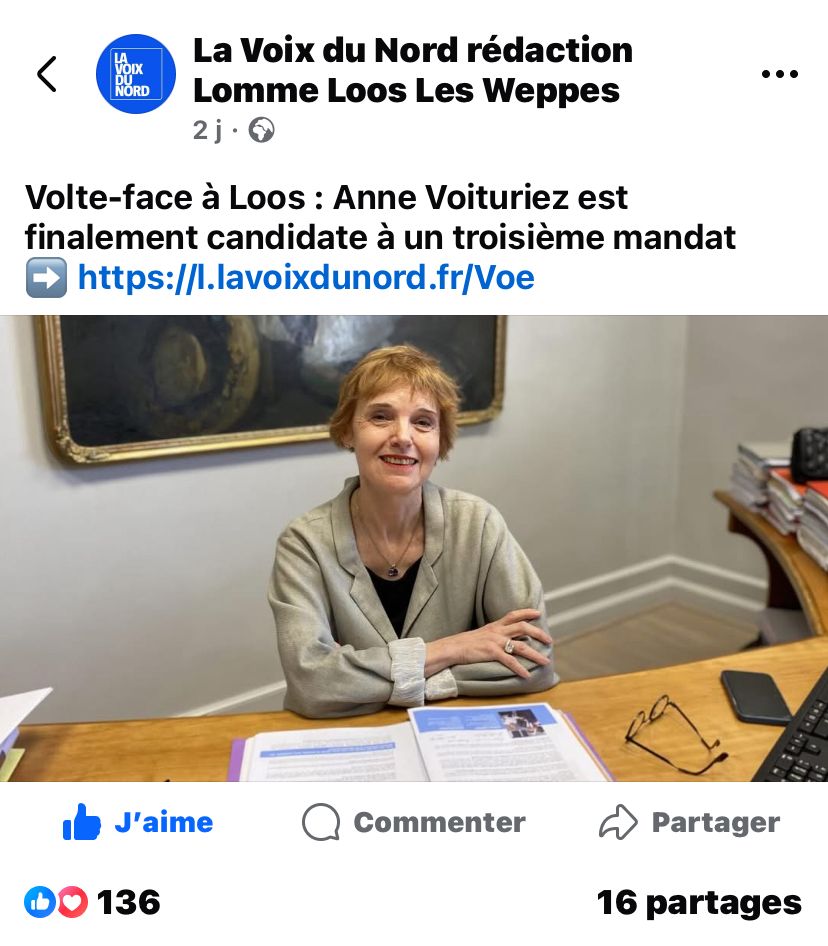The width and height of the screenshot is (828, 946).
Task: Open the red heart reaction icon
Action: coord(72,903)
